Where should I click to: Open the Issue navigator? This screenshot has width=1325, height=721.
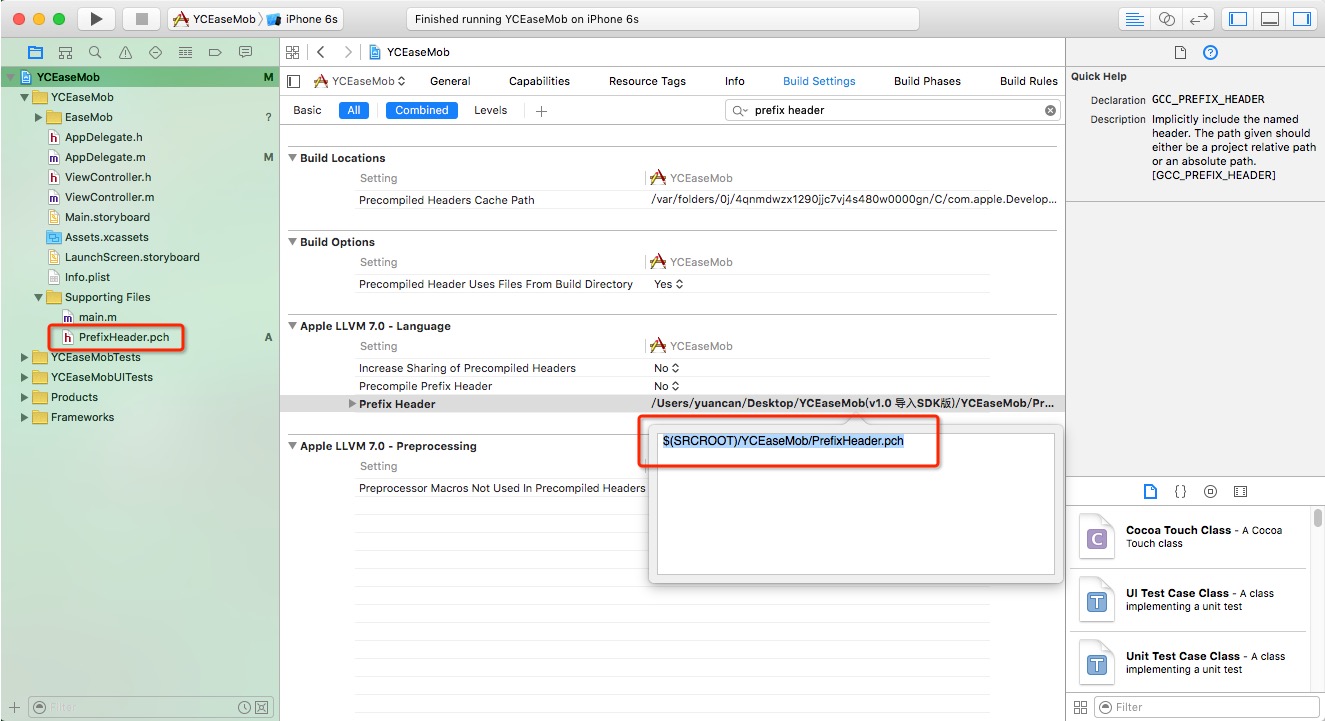(125, 52)
